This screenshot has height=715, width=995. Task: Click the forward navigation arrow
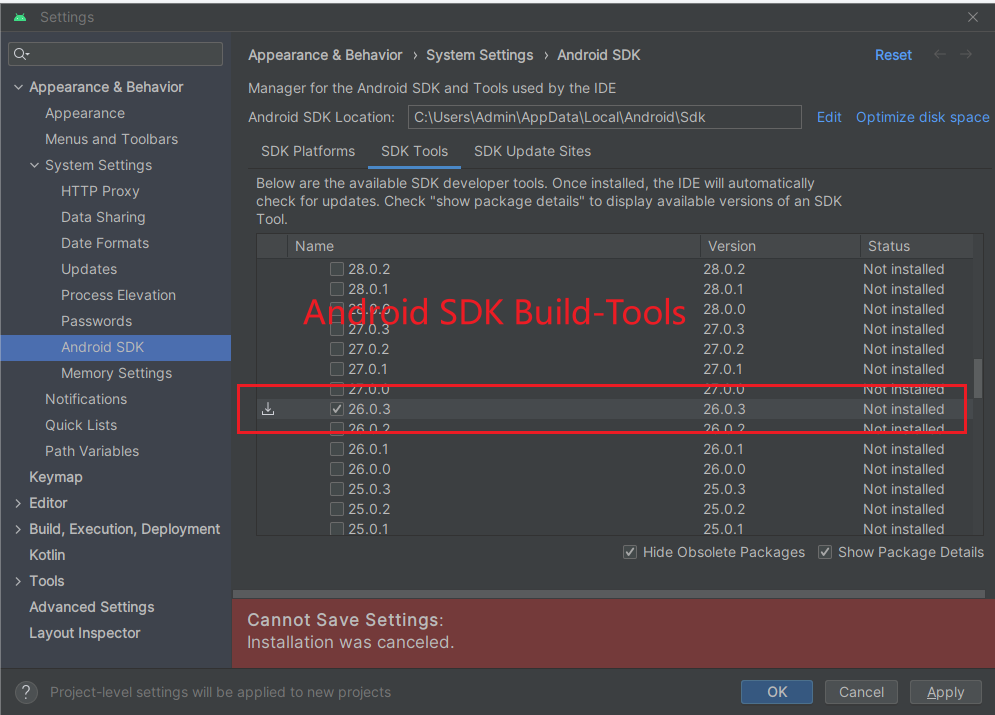(966, 55)
